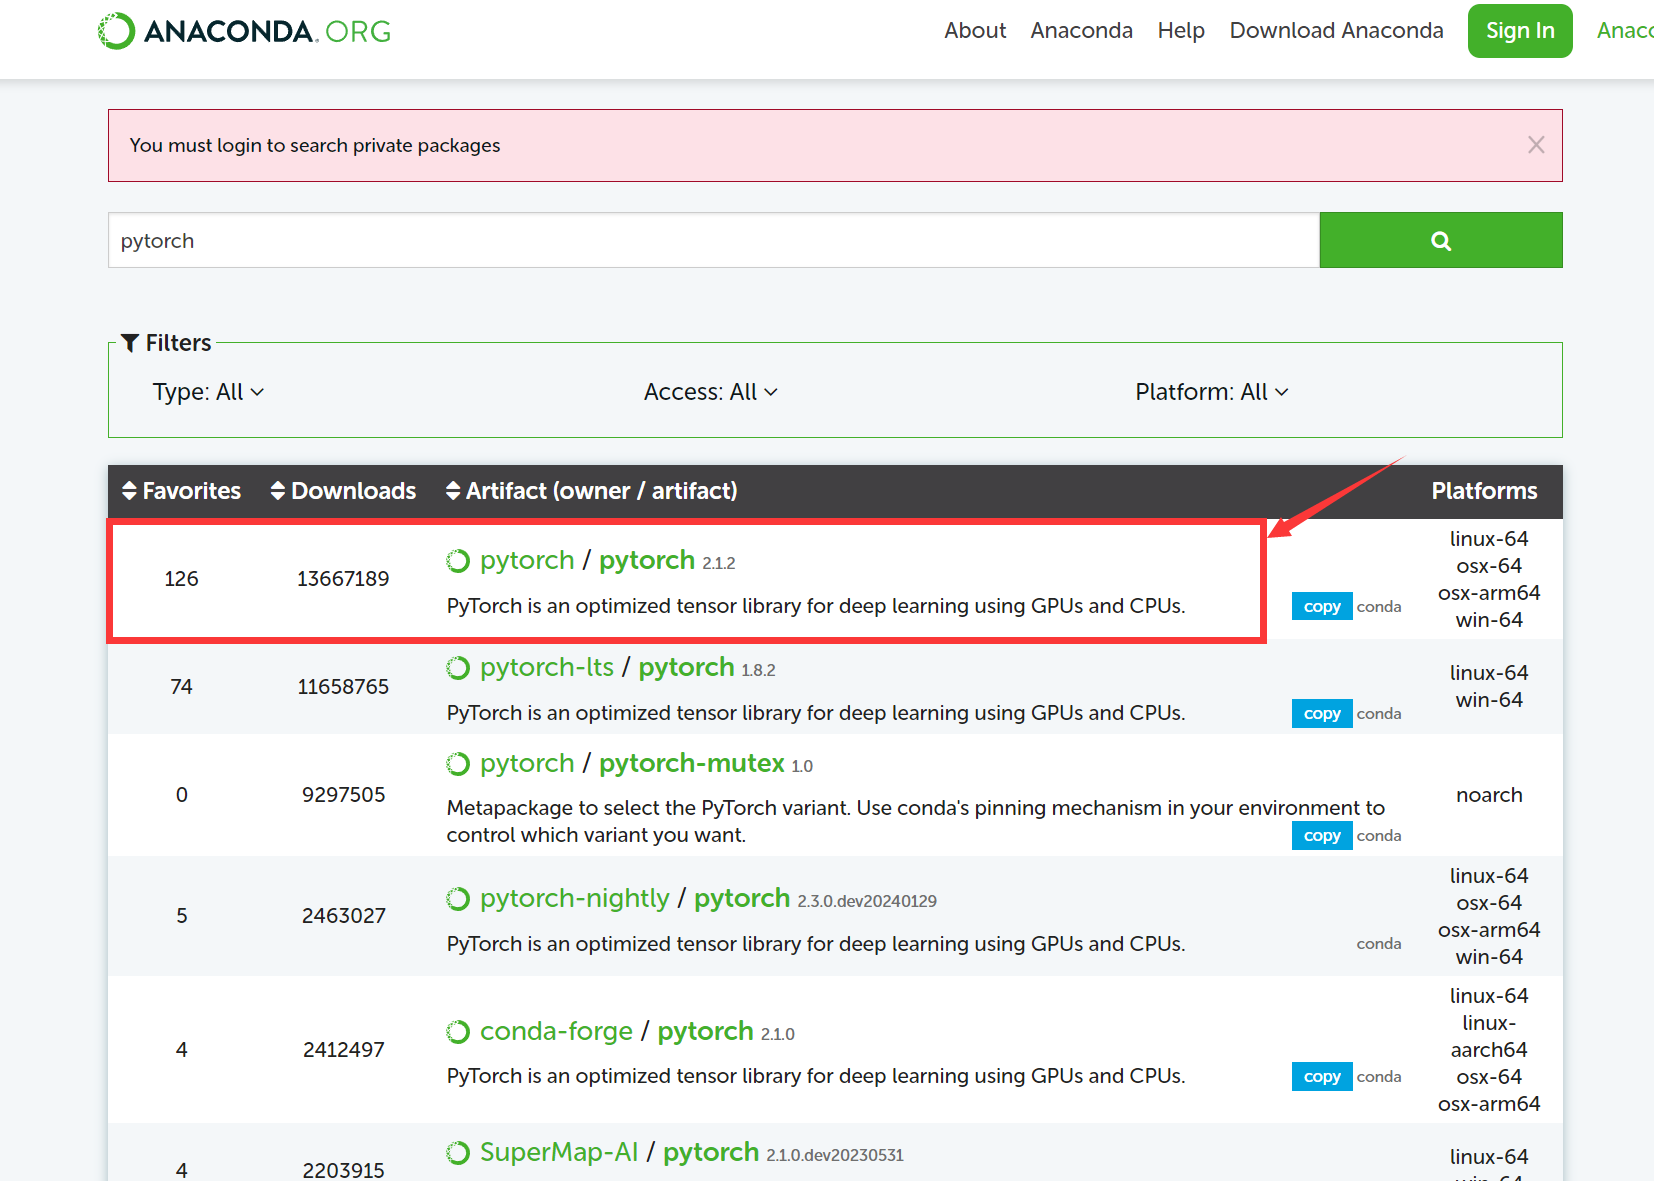Click the download count 13667189

point(343,579)
